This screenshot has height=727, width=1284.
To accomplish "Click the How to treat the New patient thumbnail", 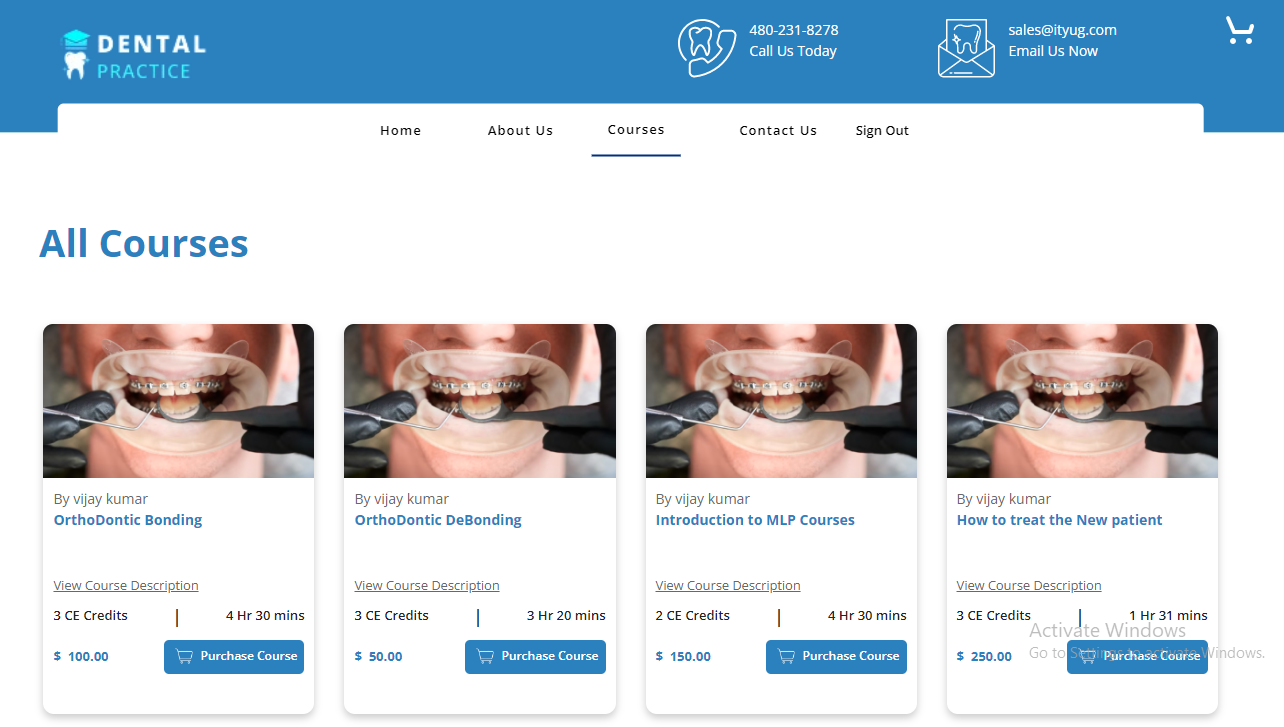I will [1082, 400].
